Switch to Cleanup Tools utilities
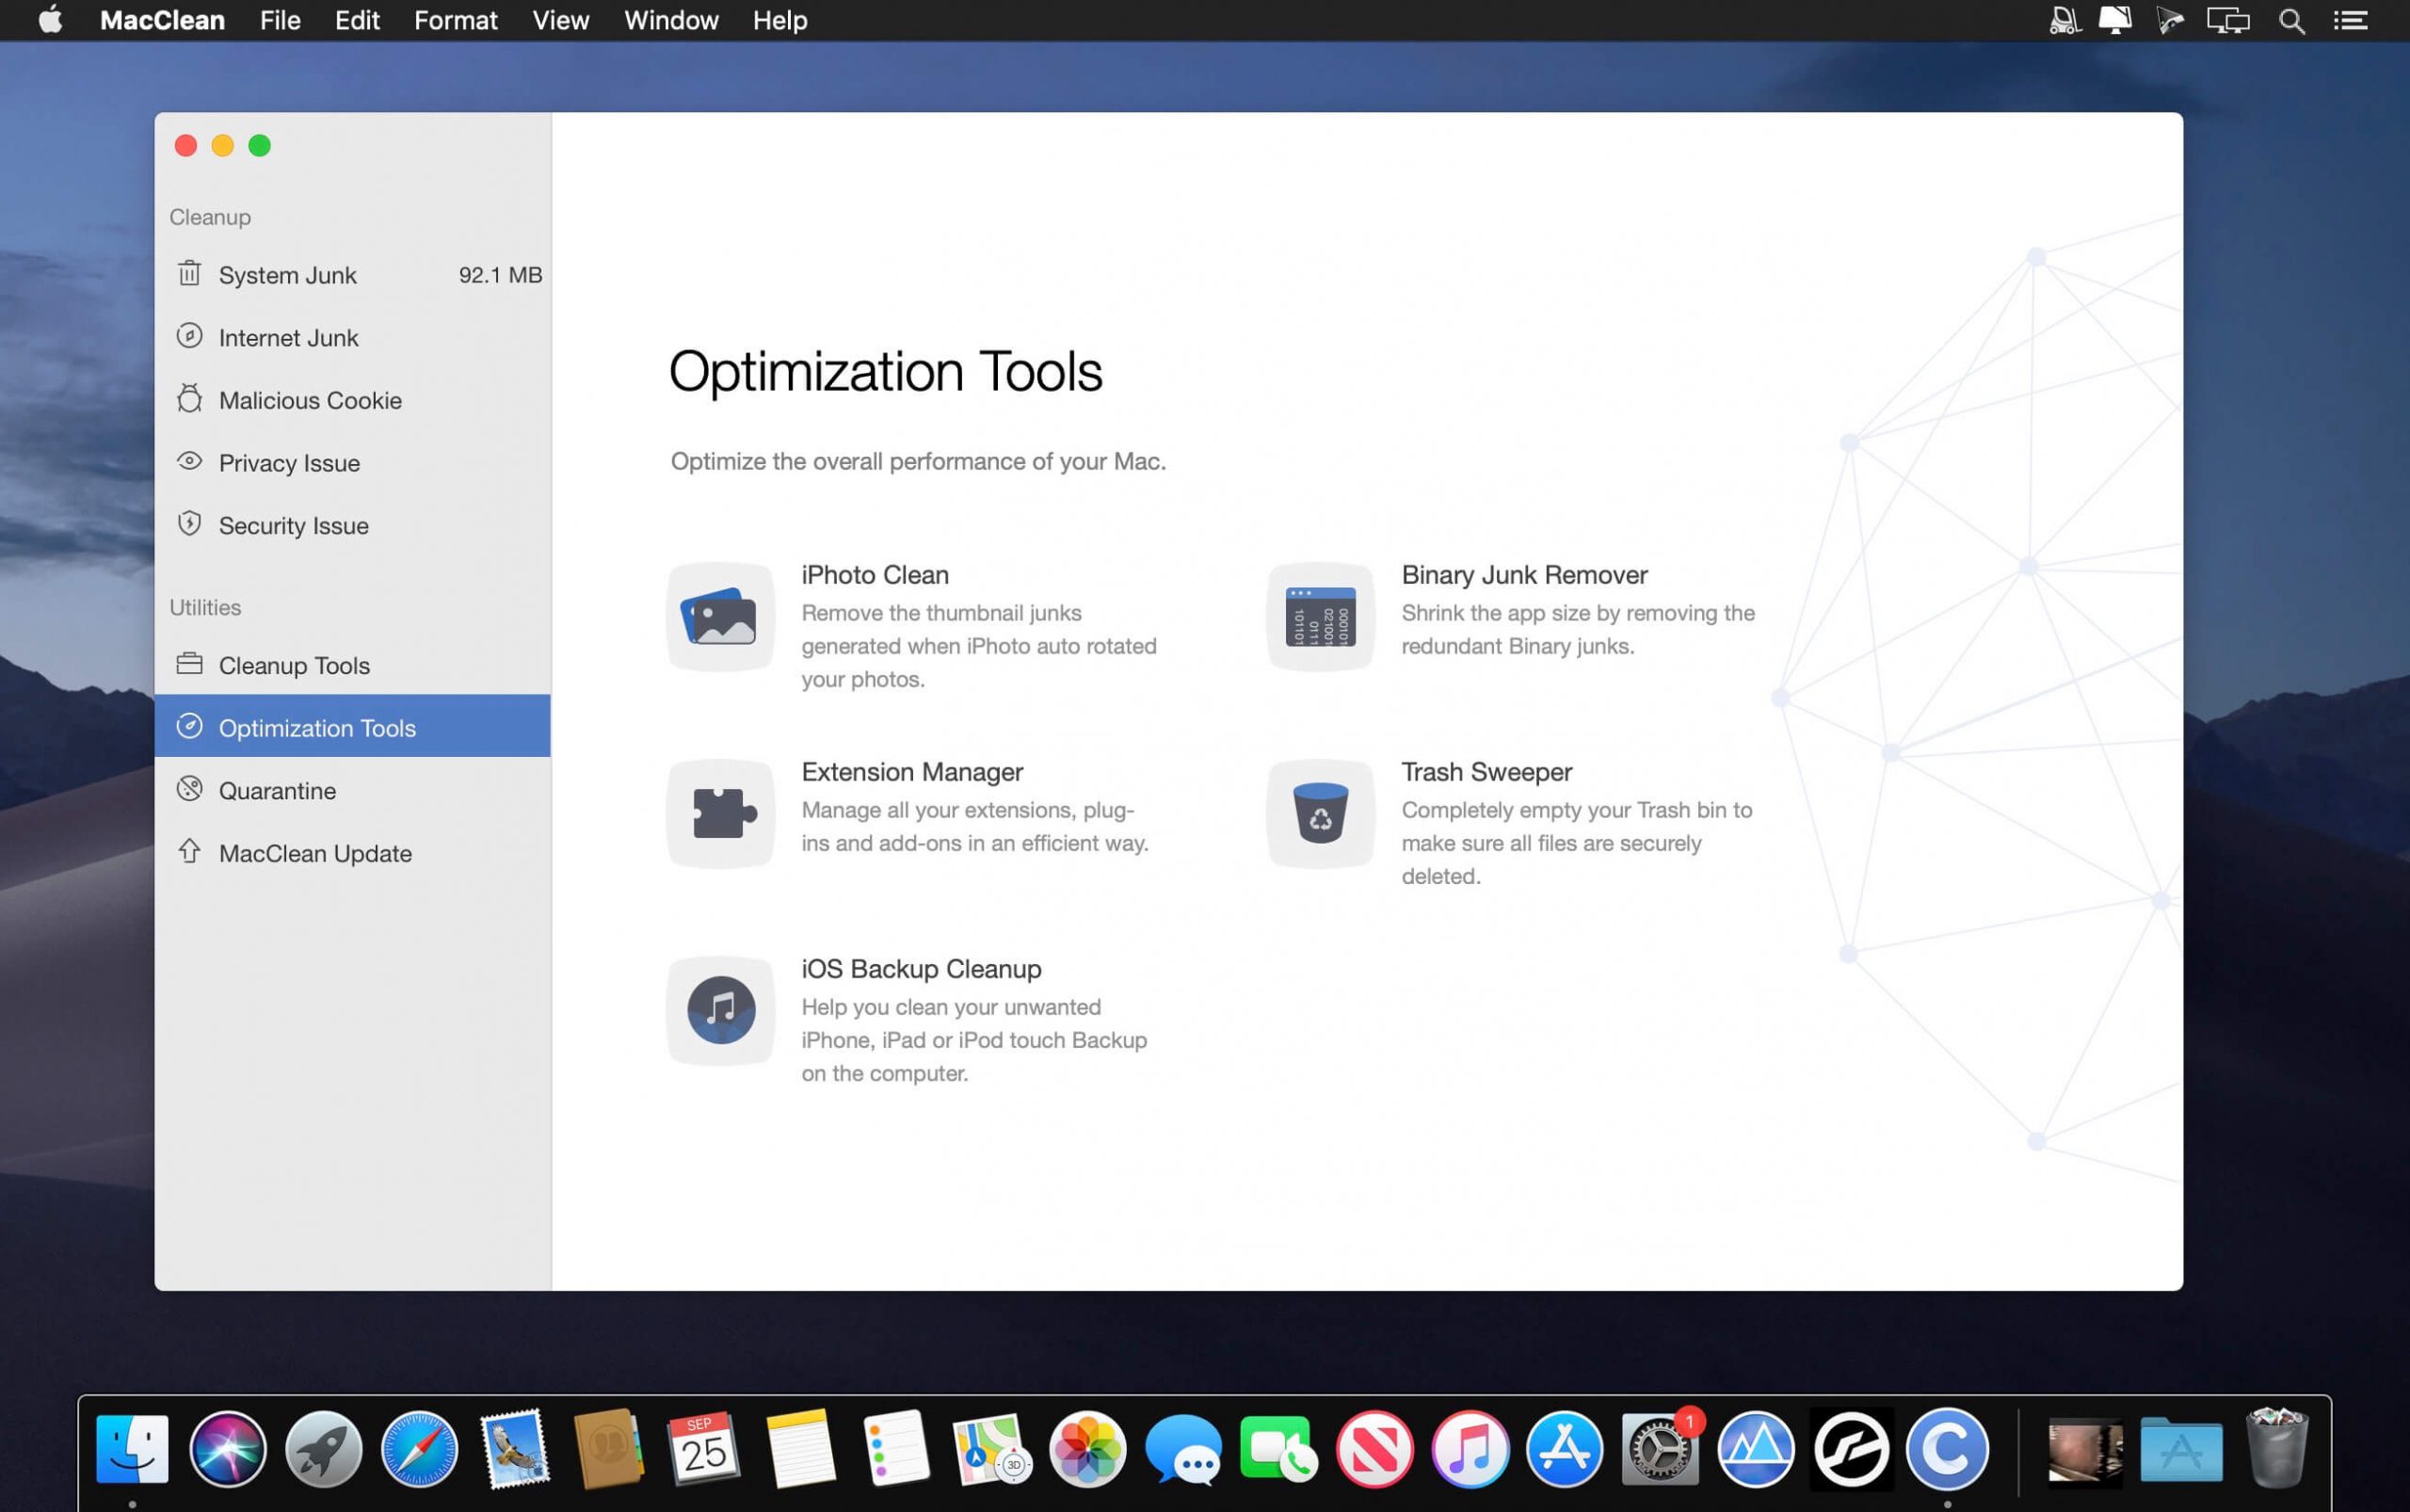The image size is (2410, 1512). pyautogui.click(x=294, y=666)
